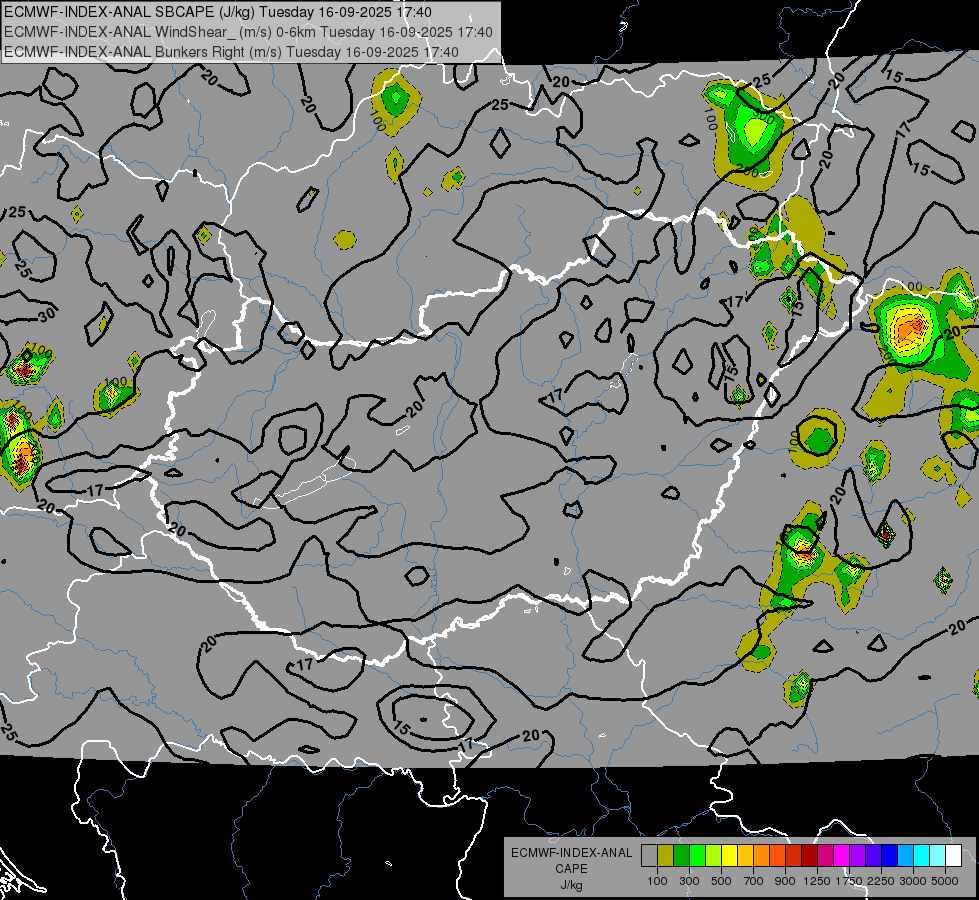
Task: Click the legend's ECMWF-INDEX-ANAL label
Action: click(571, 853)
